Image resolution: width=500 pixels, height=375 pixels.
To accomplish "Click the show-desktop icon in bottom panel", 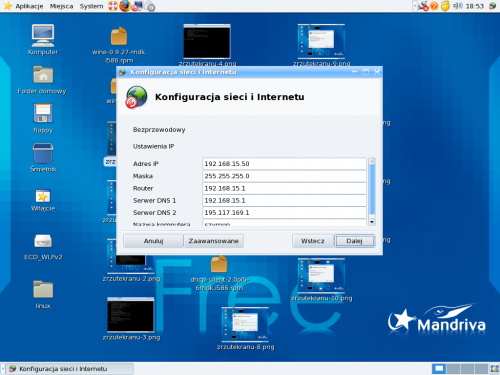I will click(x=495, y=368).
